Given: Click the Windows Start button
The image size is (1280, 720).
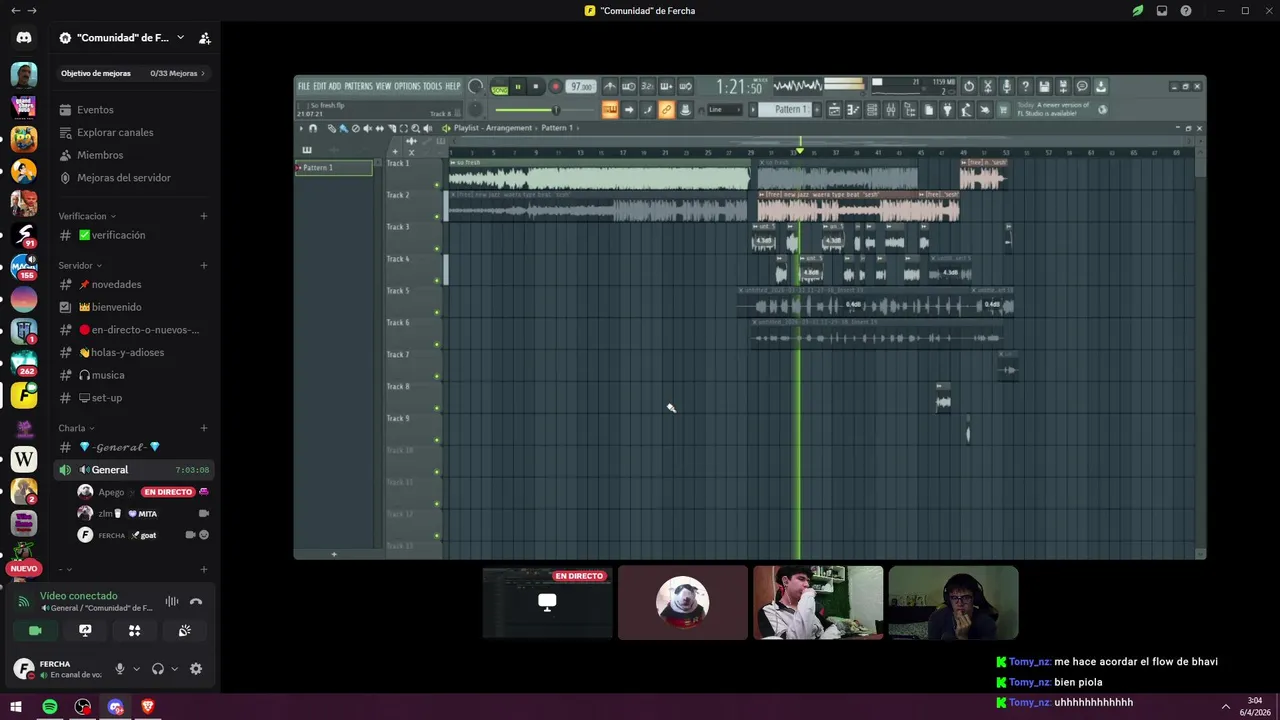Looking at the screenshot, I should coord(16,707).
